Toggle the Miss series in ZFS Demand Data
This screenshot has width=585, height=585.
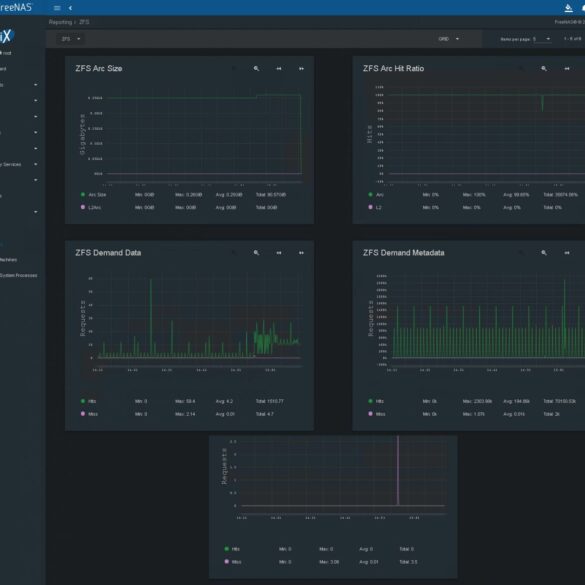point(89,414)
